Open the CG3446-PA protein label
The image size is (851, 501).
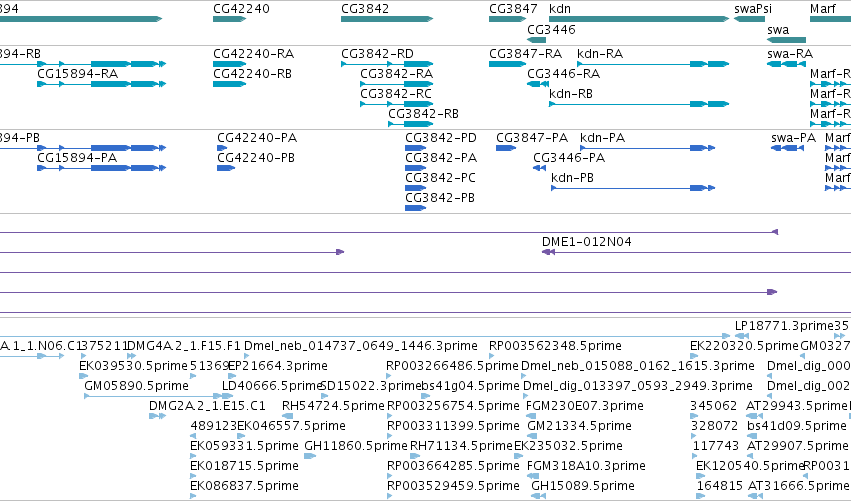point(569,158)
